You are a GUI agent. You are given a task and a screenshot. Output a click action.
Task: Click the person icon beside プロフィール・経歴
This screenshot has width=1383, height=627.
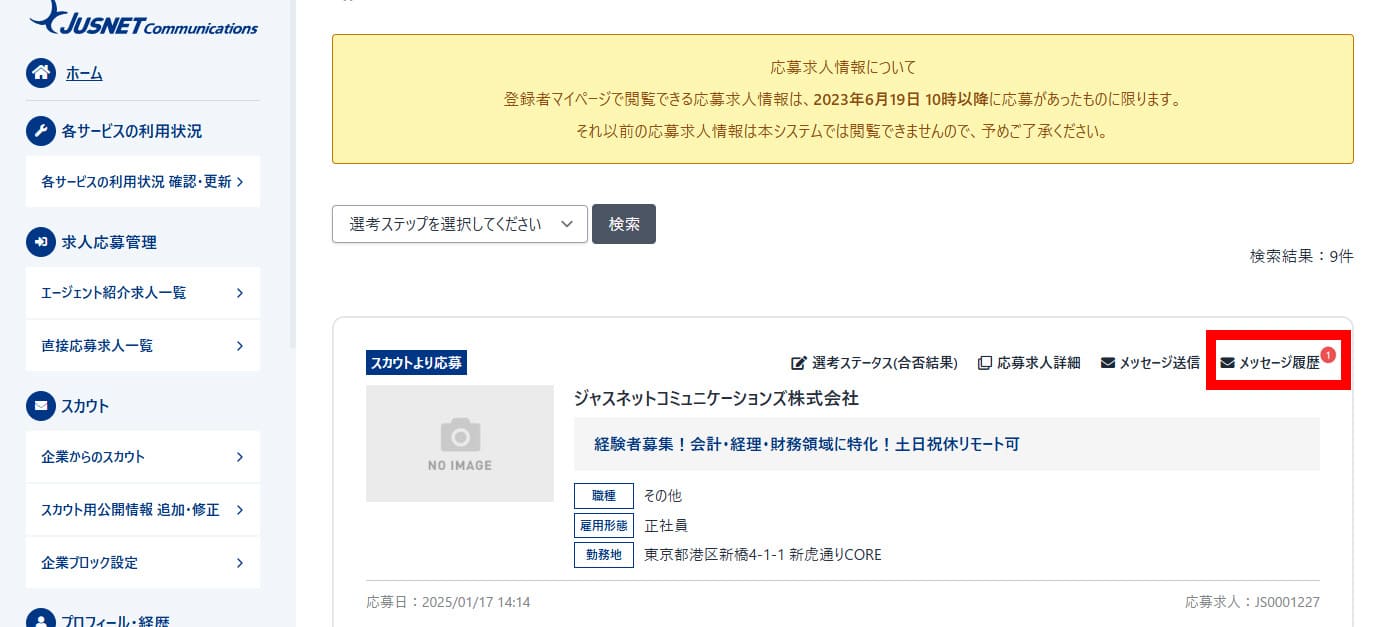click(41, 620)
